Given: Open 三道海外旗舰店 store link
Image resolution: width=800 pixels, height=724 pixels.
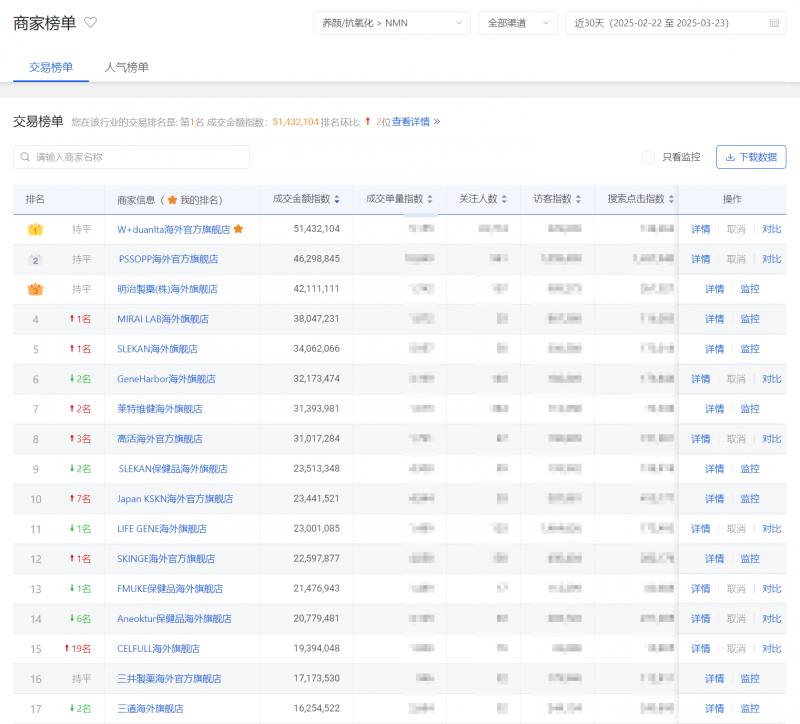Looking at the screenshot, I should [x=150, y=709].
